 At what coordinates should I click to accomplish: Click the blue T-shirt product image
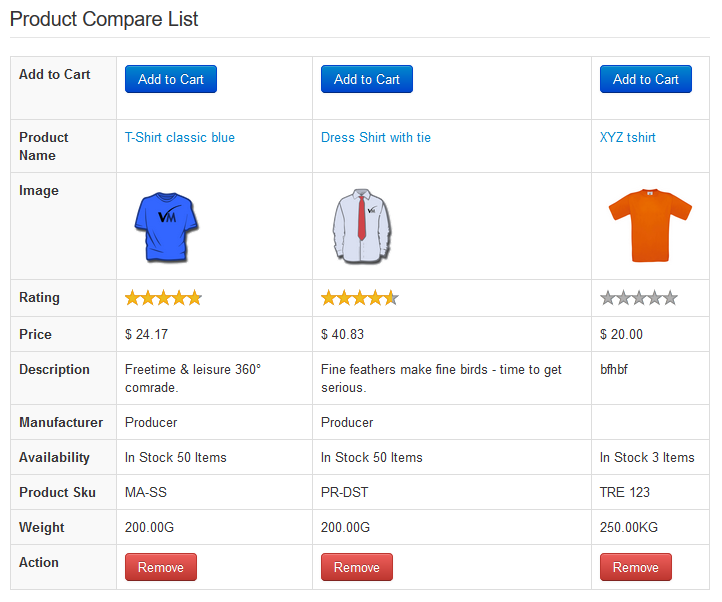coord(165,227)
